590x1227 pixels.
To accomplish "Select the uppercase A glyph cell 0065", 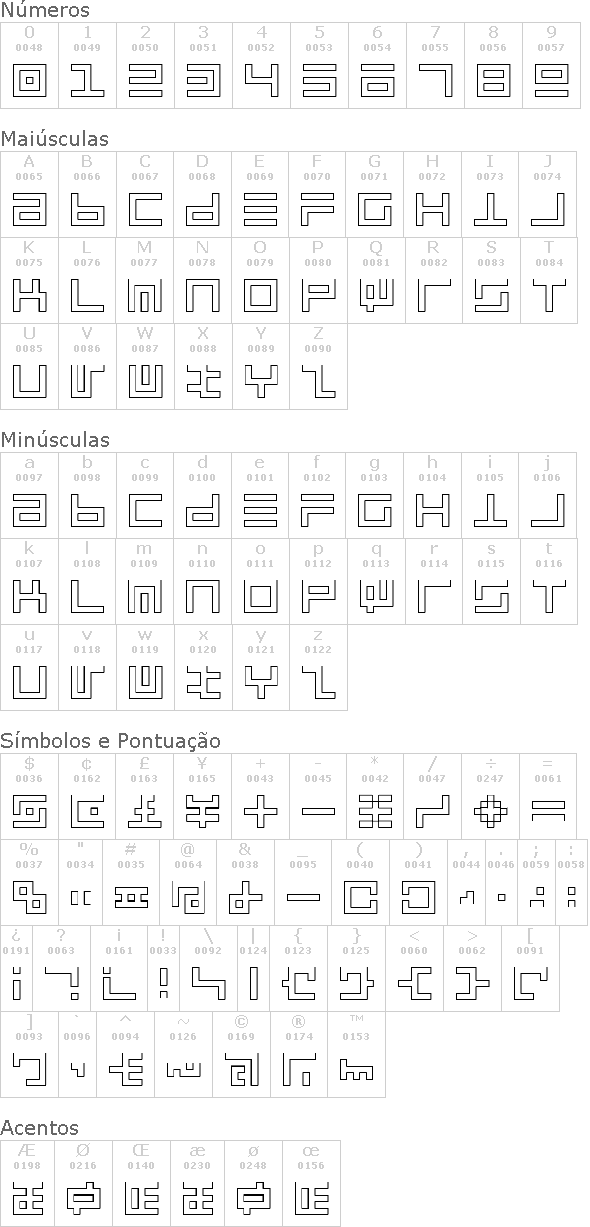I will click(x=29, y=194).
